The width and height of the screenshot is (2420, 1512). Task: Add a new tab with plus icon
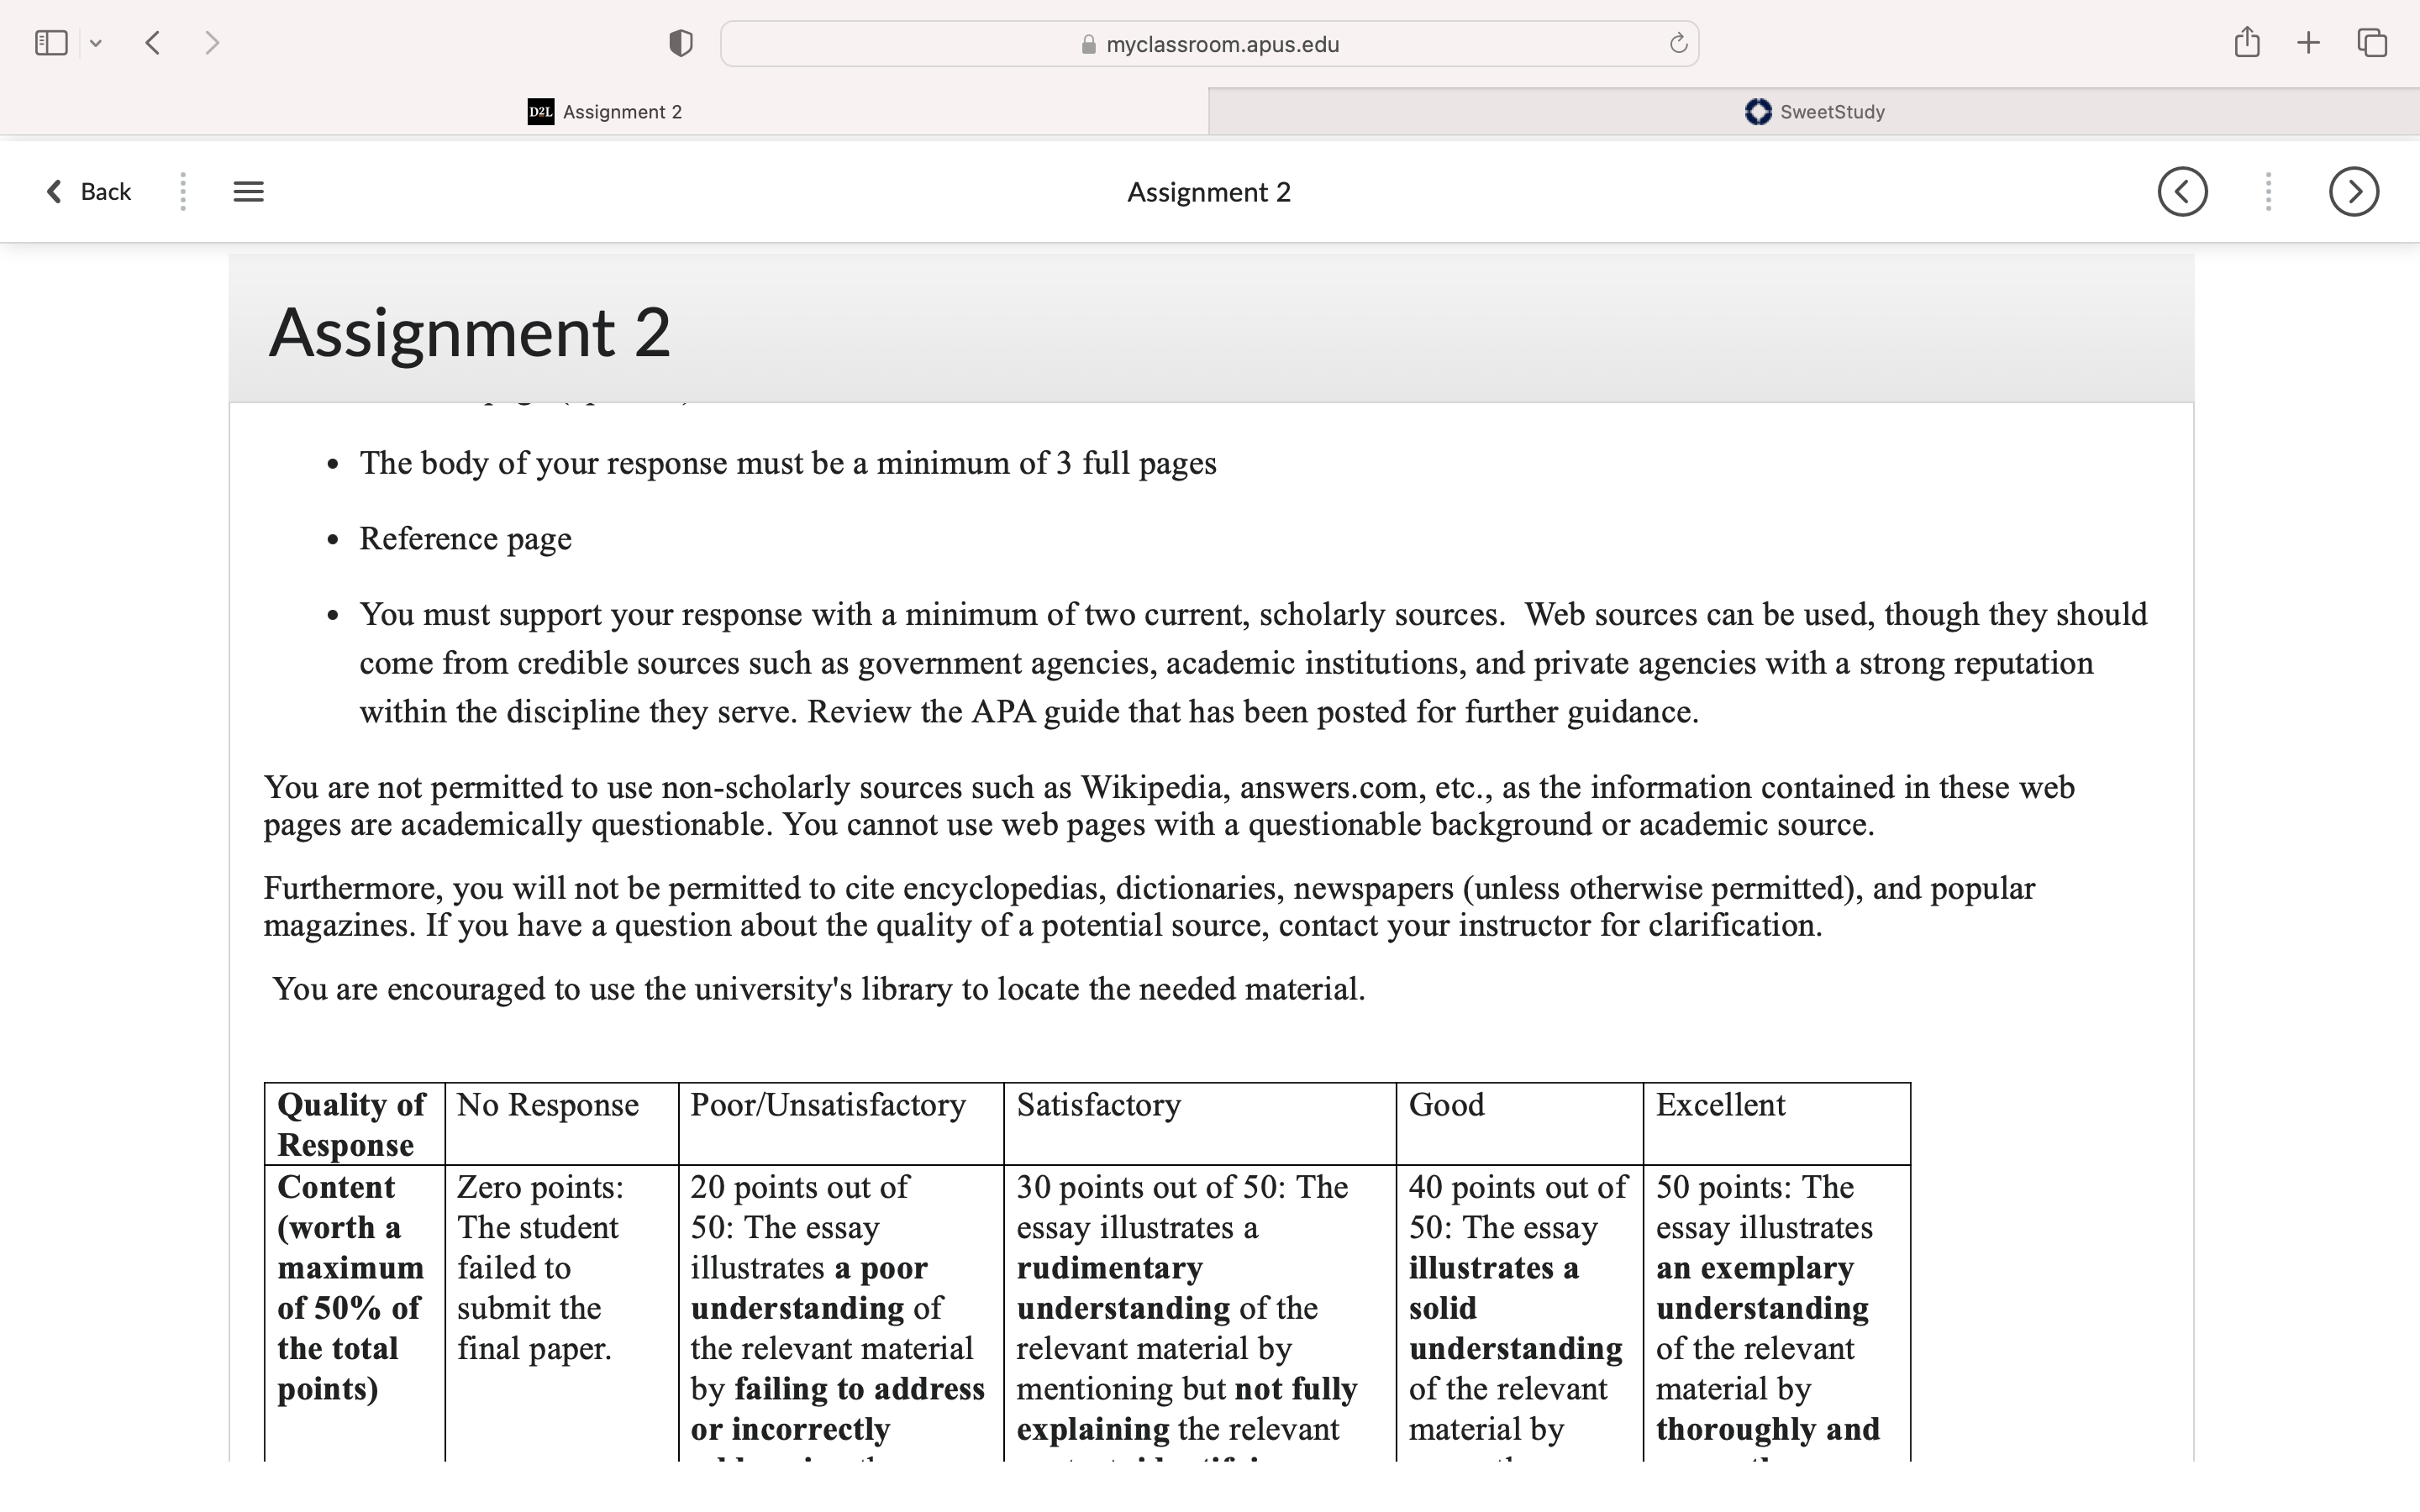2308,43
